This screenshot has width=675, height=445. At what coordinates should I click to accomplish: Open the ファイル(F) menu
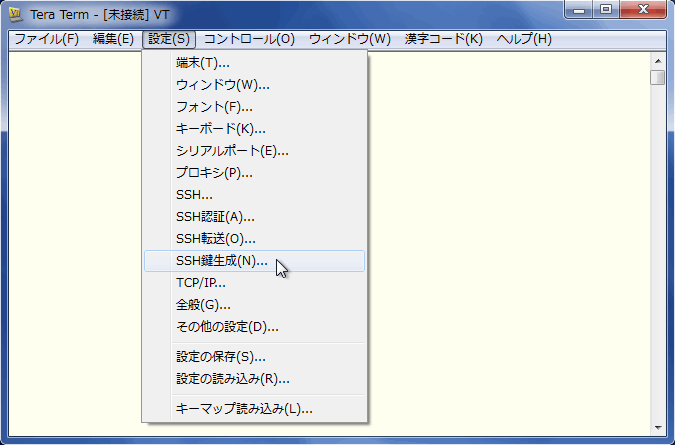click(x=46, y=39)
